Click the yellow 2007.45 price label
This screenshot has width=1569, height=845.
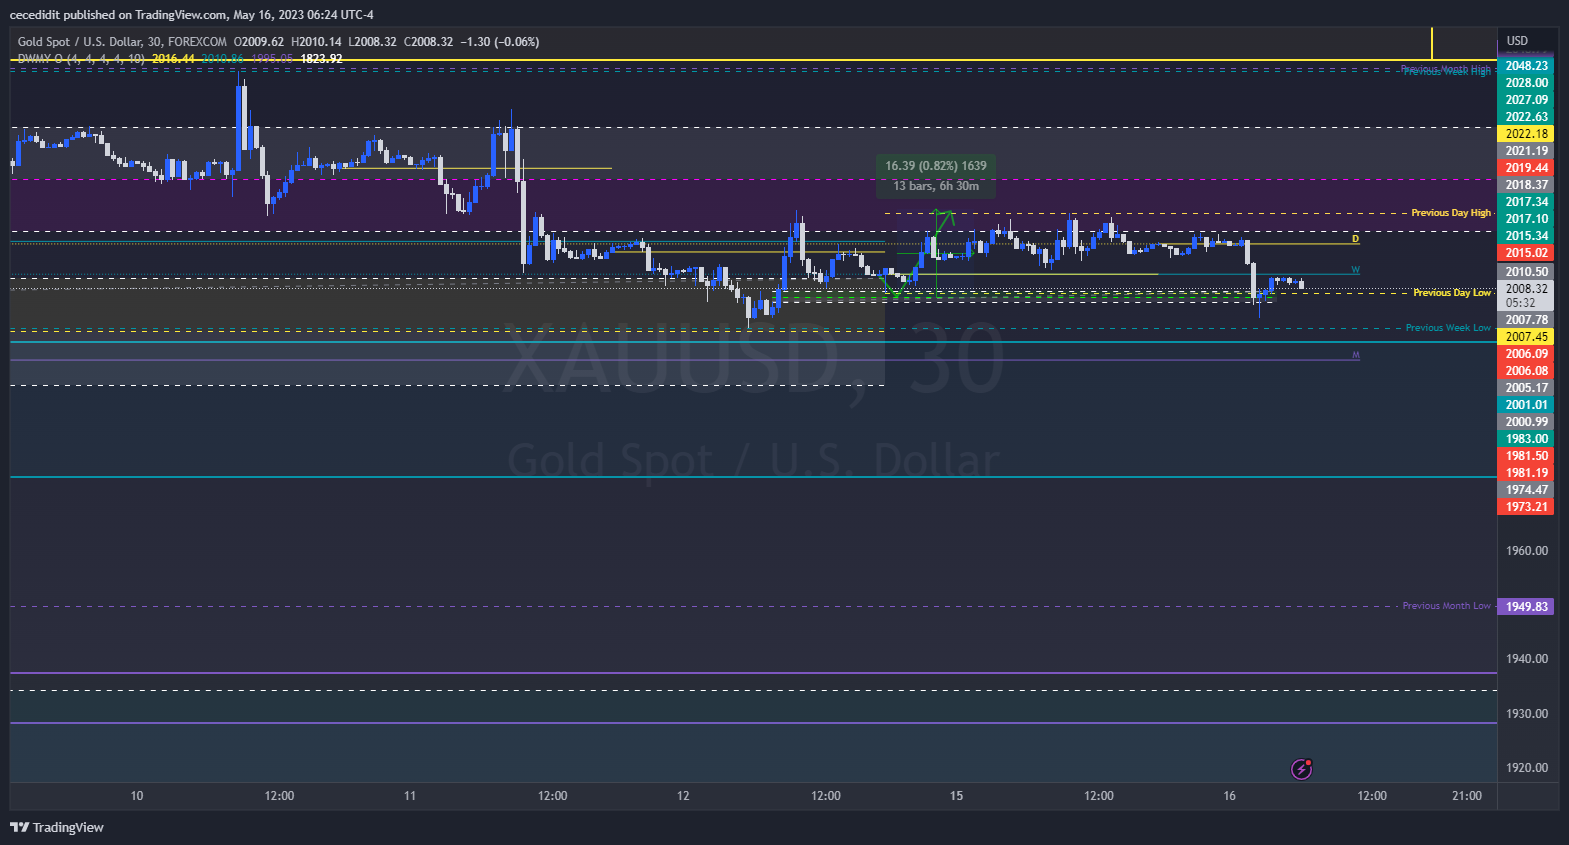click(x=1526, y=337)
